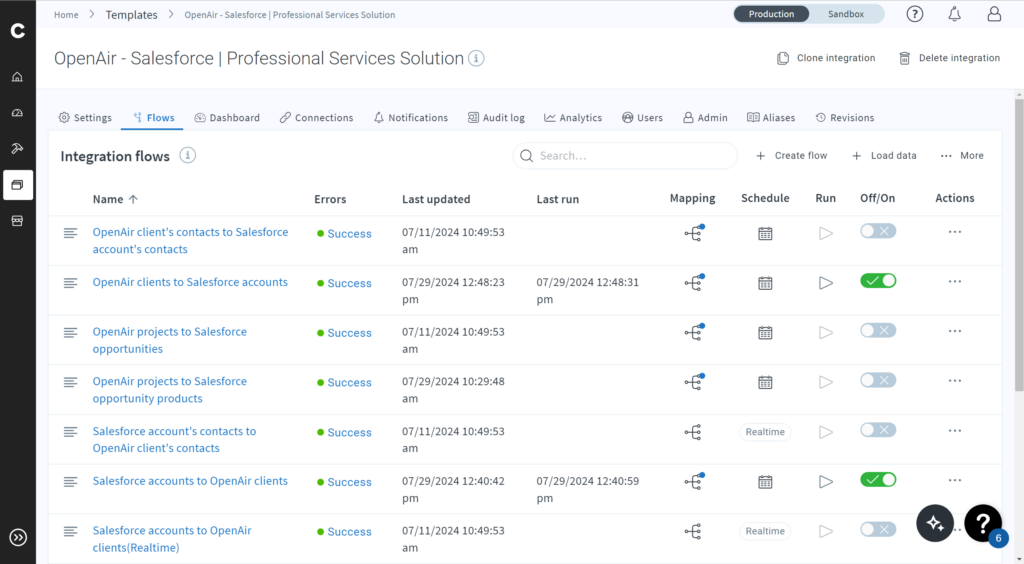
Task: Open the Connections tab
Action: point(316,118)
